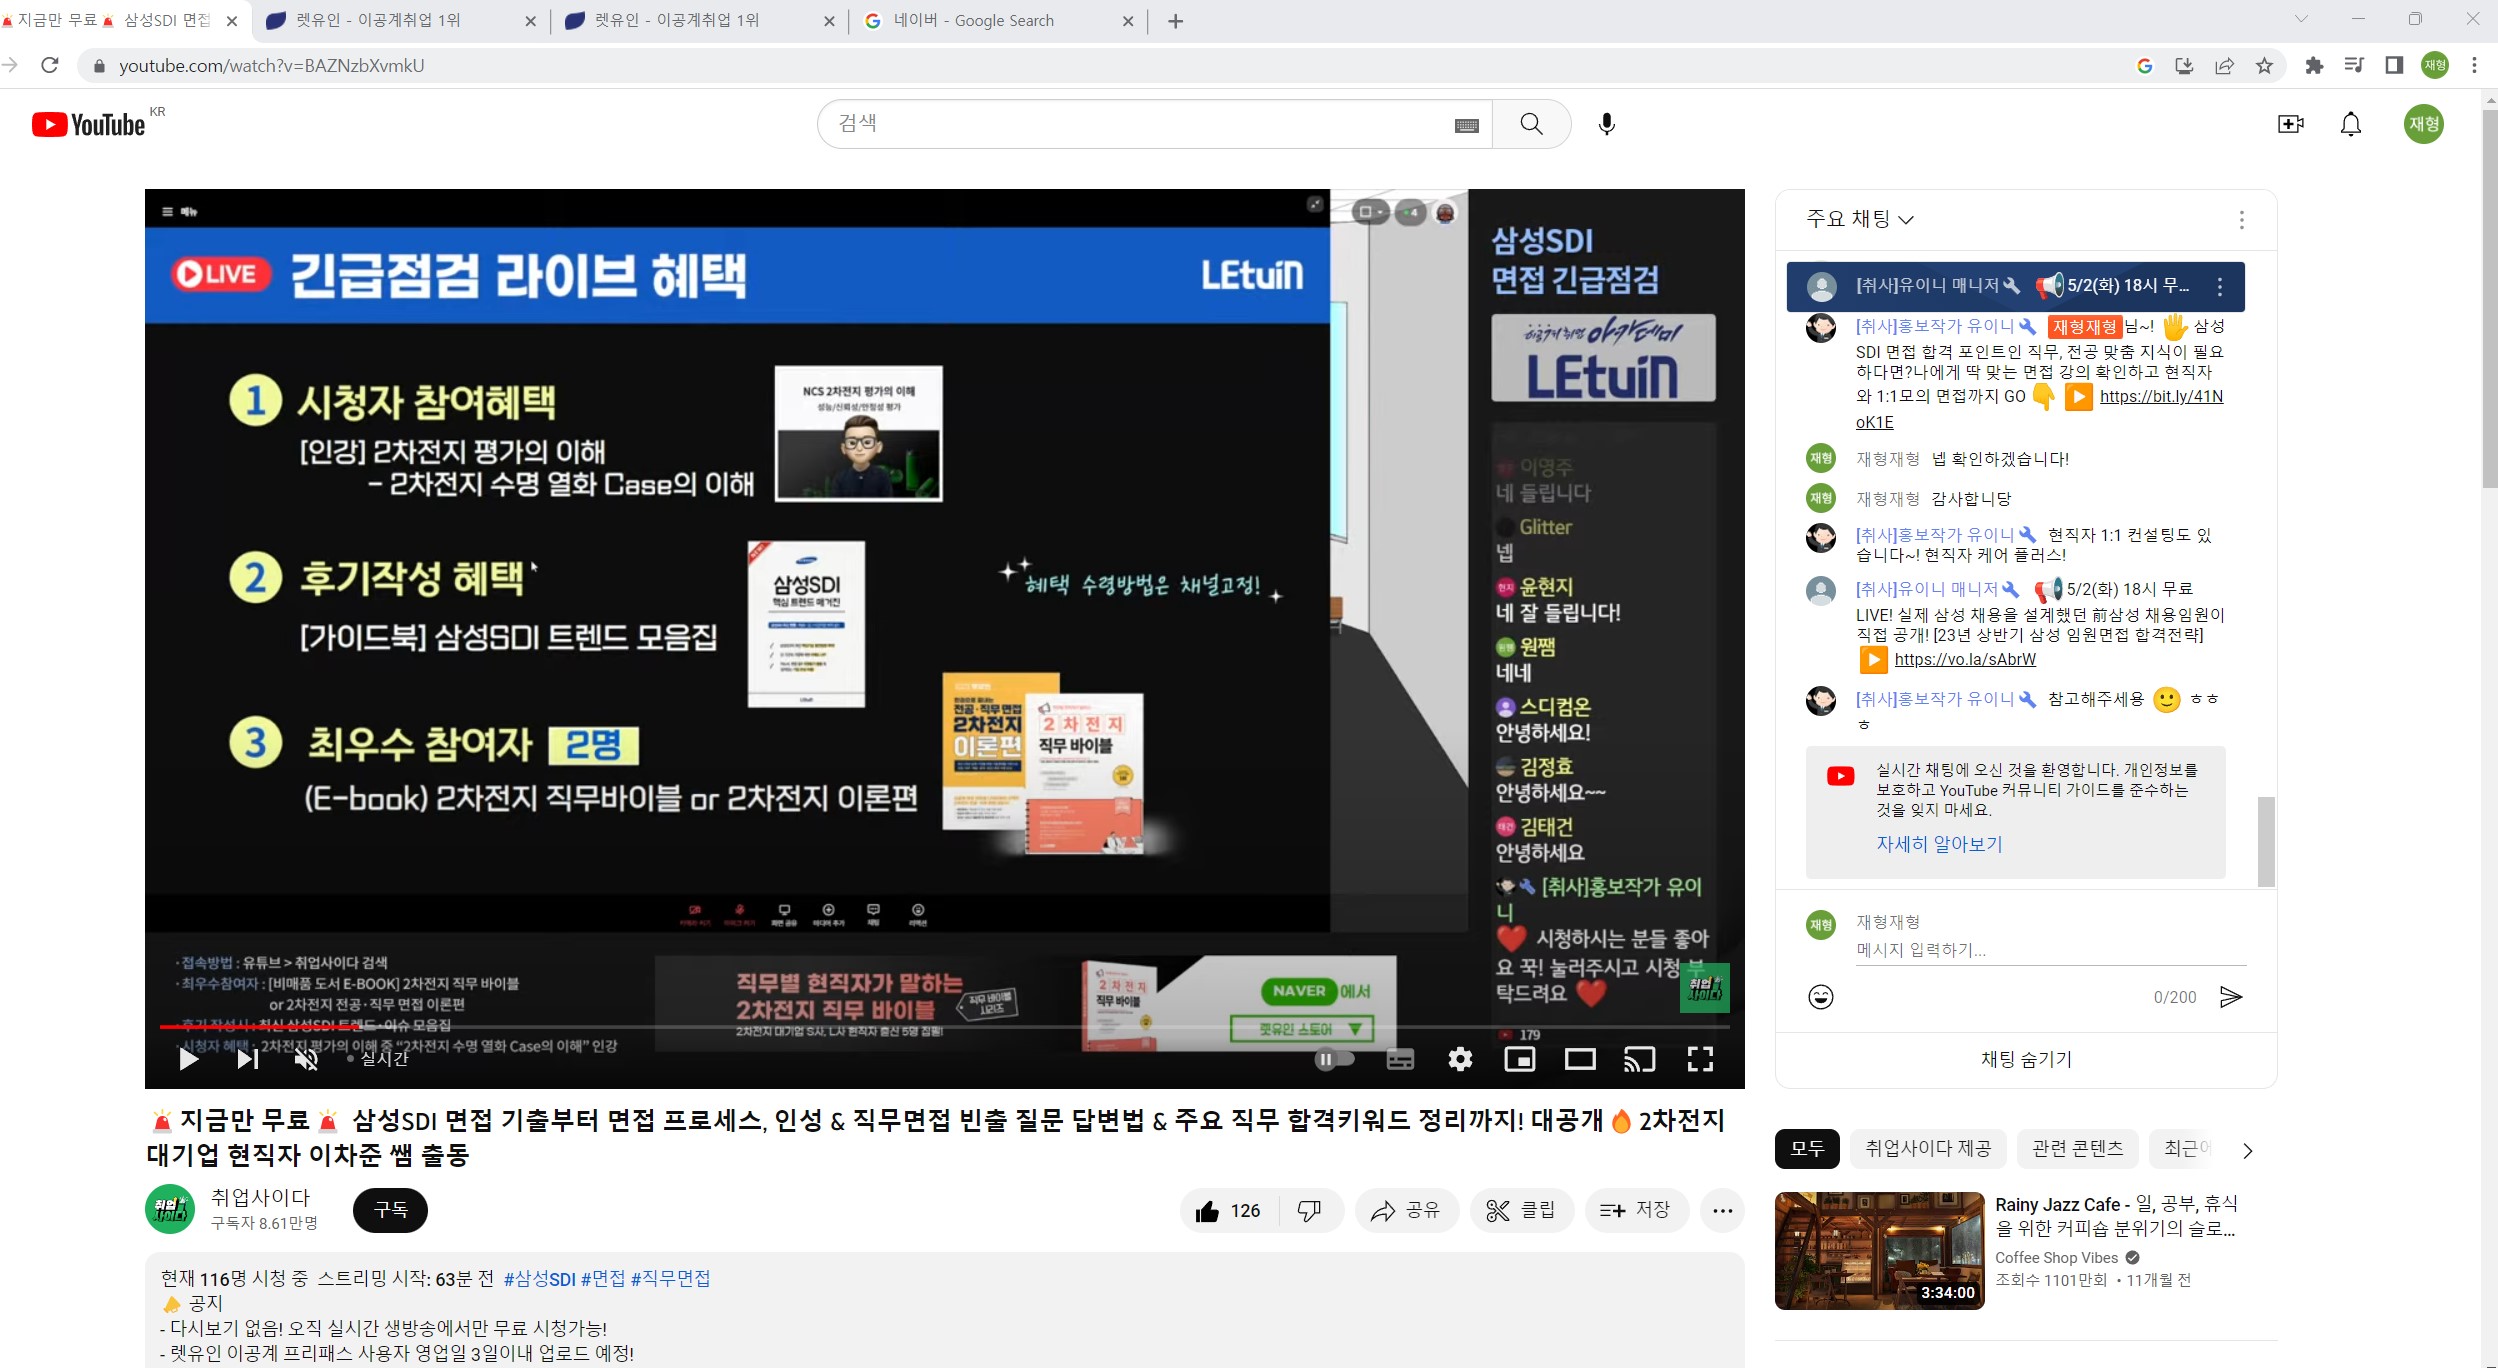The image size is (2498, 1368).
Task: Click the 구독 subscribe button
Action: click(390, 1210)
